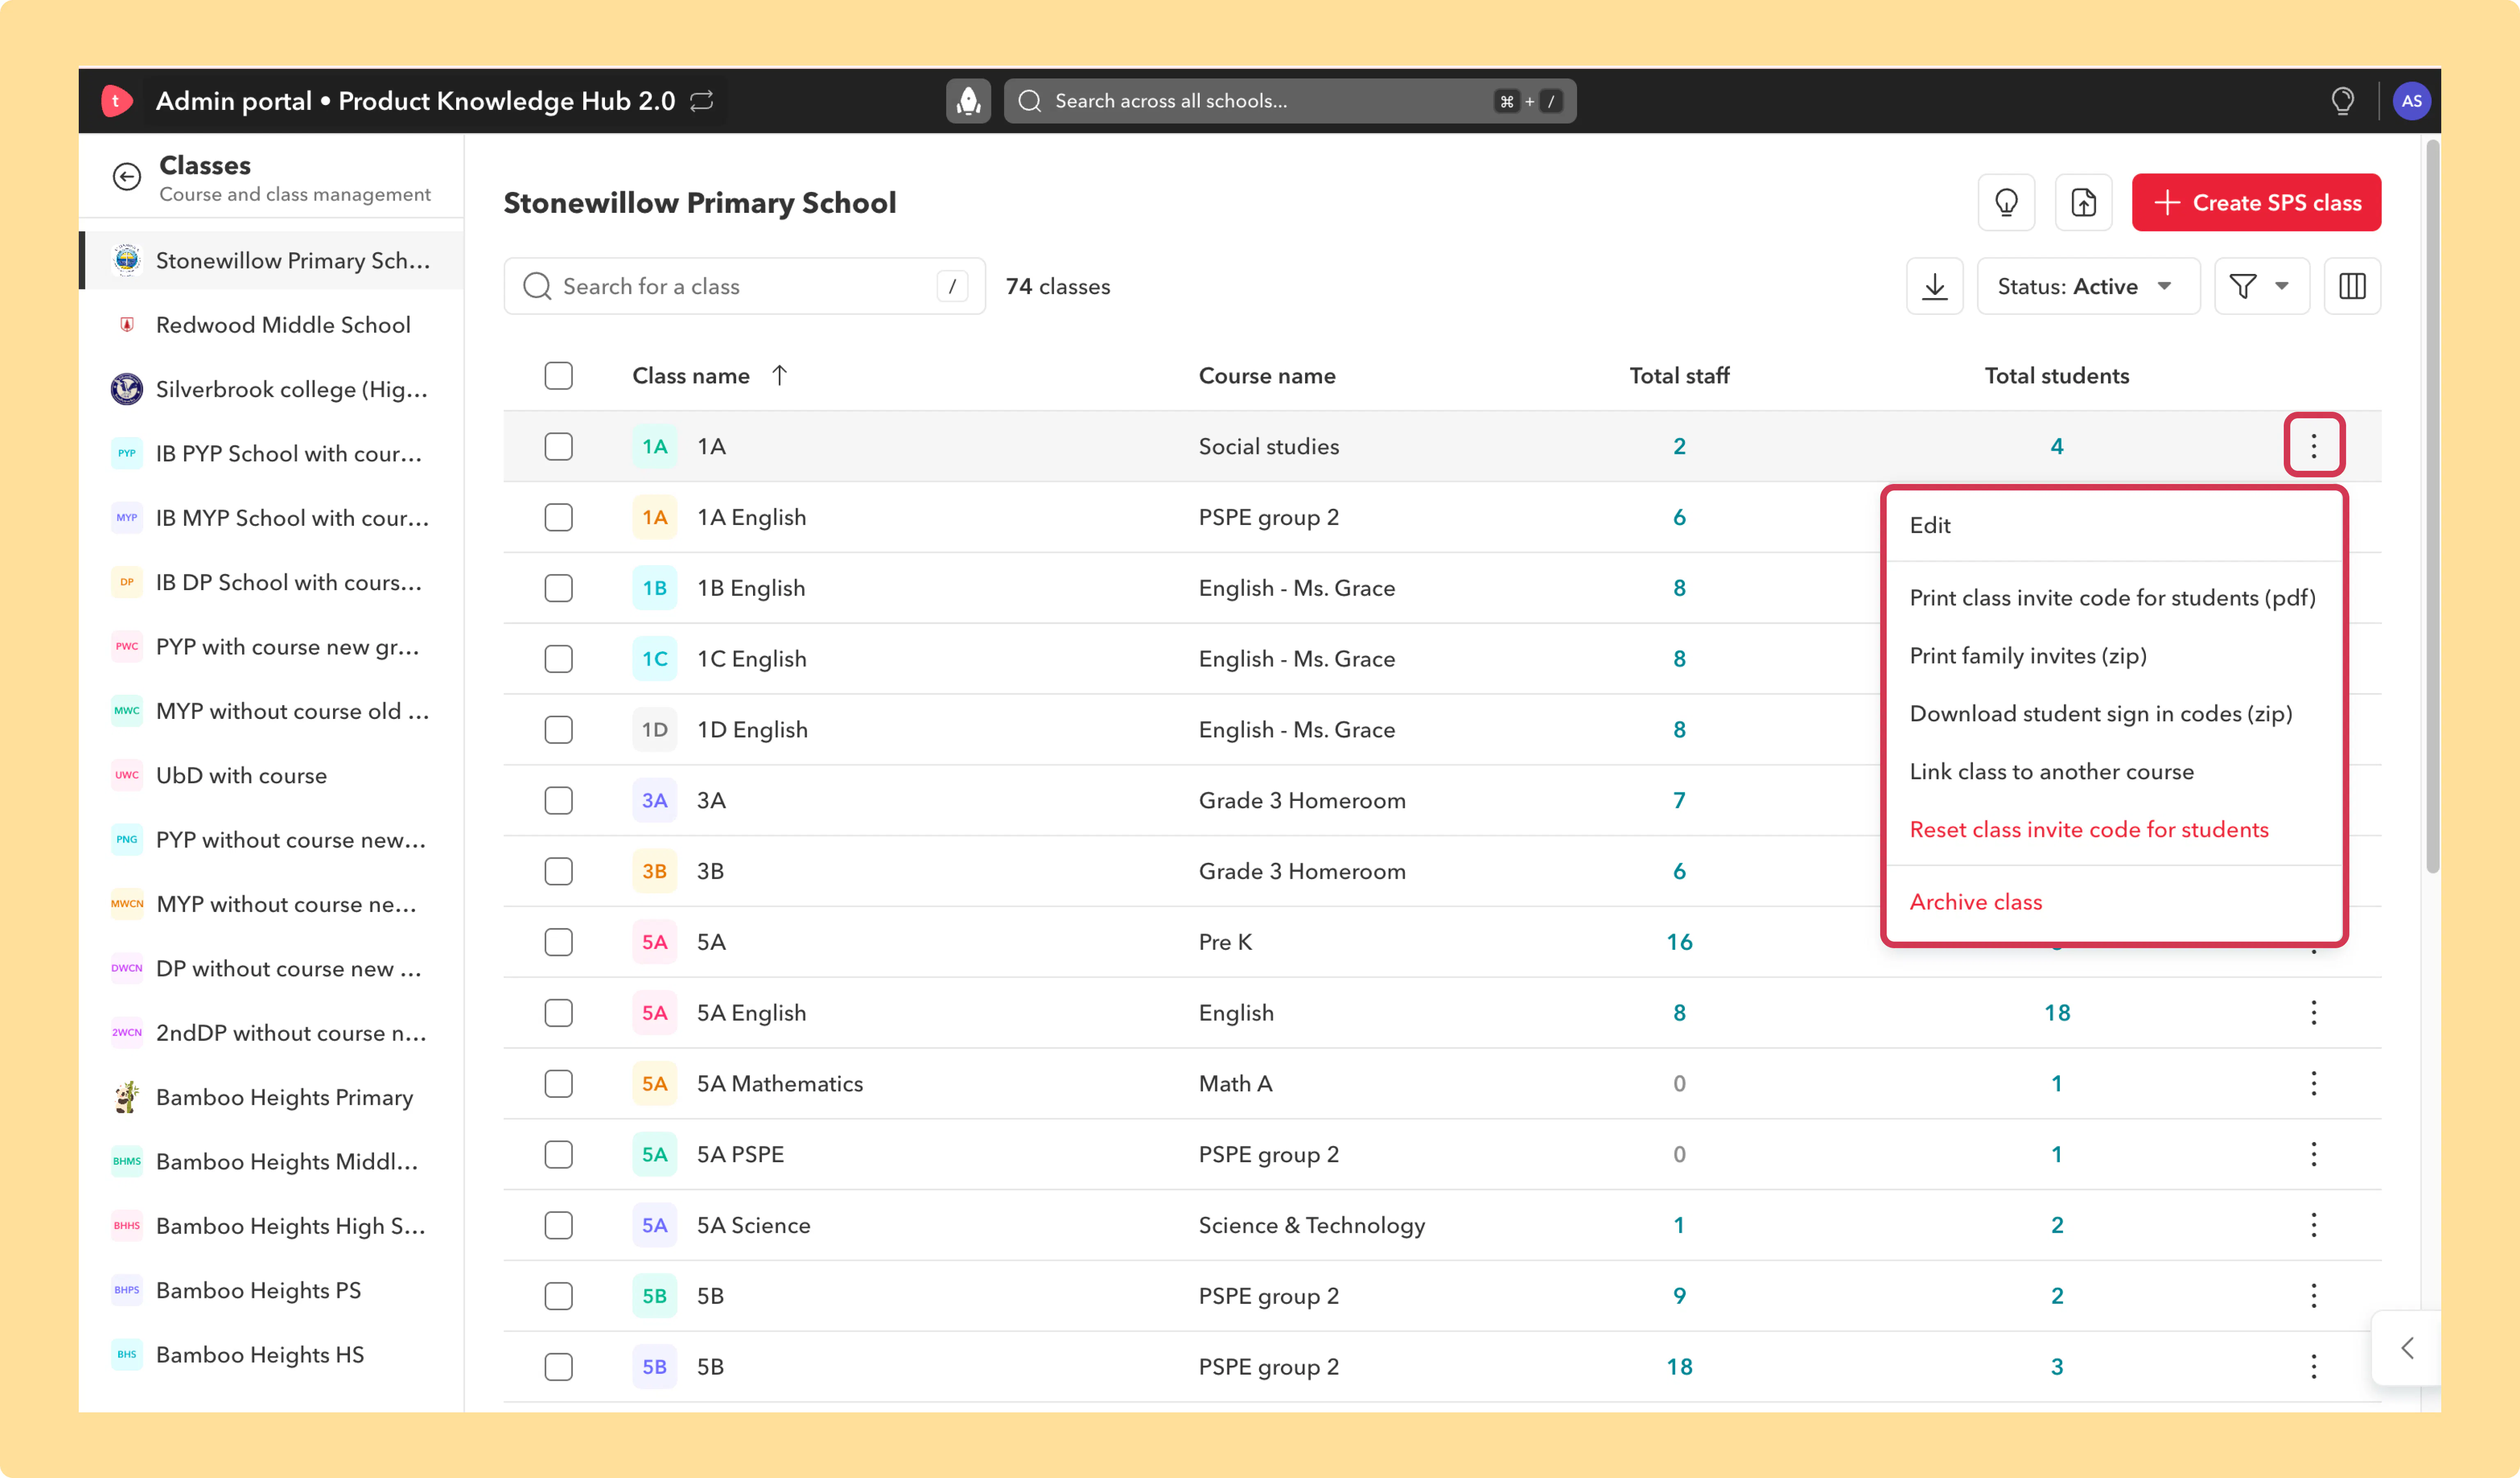
Task: Click the import file upload icon
Action: pyautogui.click(x=2083, y=203)
